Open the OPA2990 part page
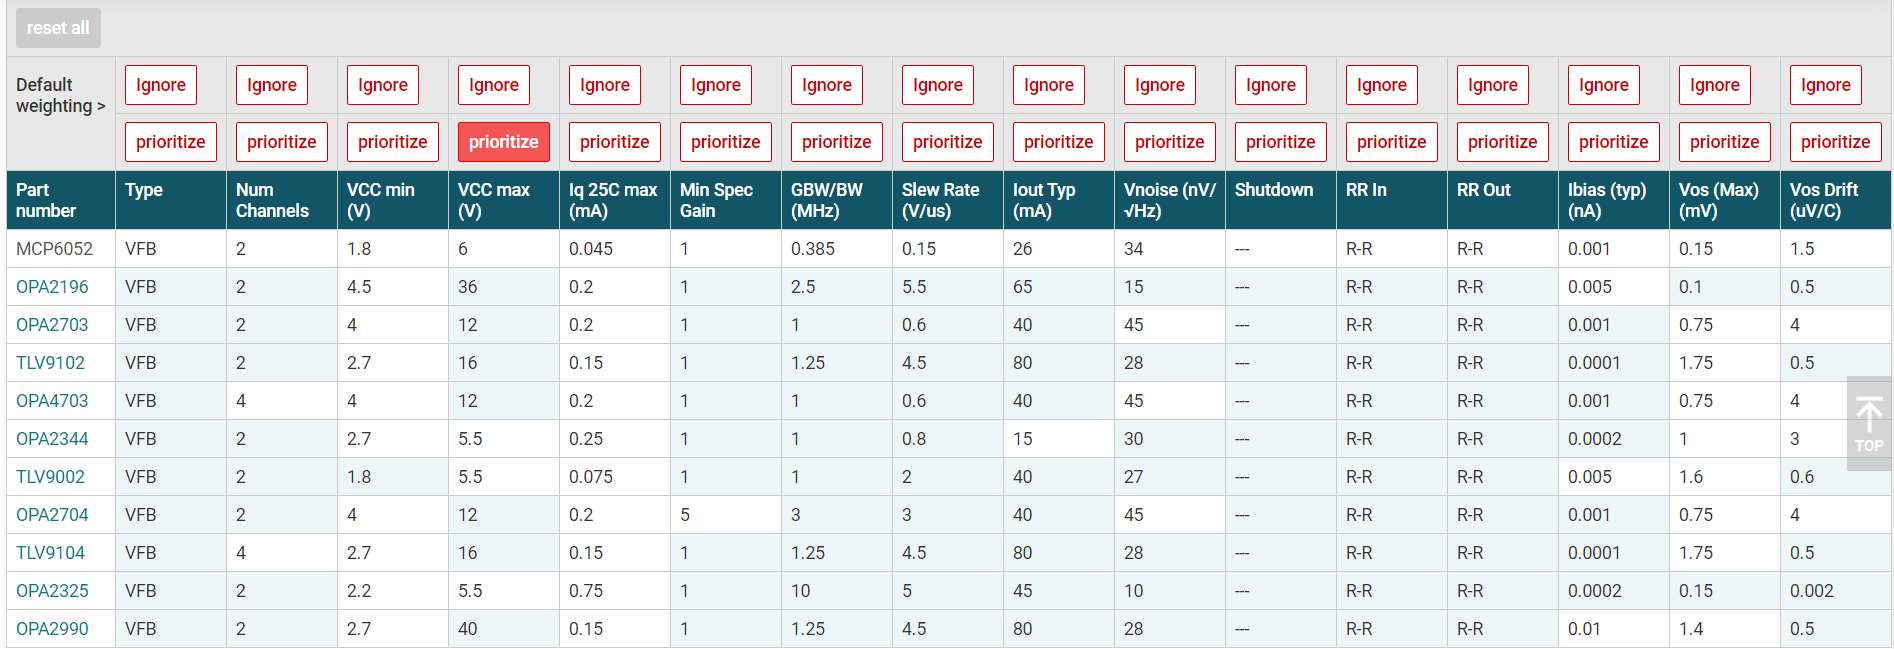Viewport: 1894px width, 649px height. tap(52, 629)
